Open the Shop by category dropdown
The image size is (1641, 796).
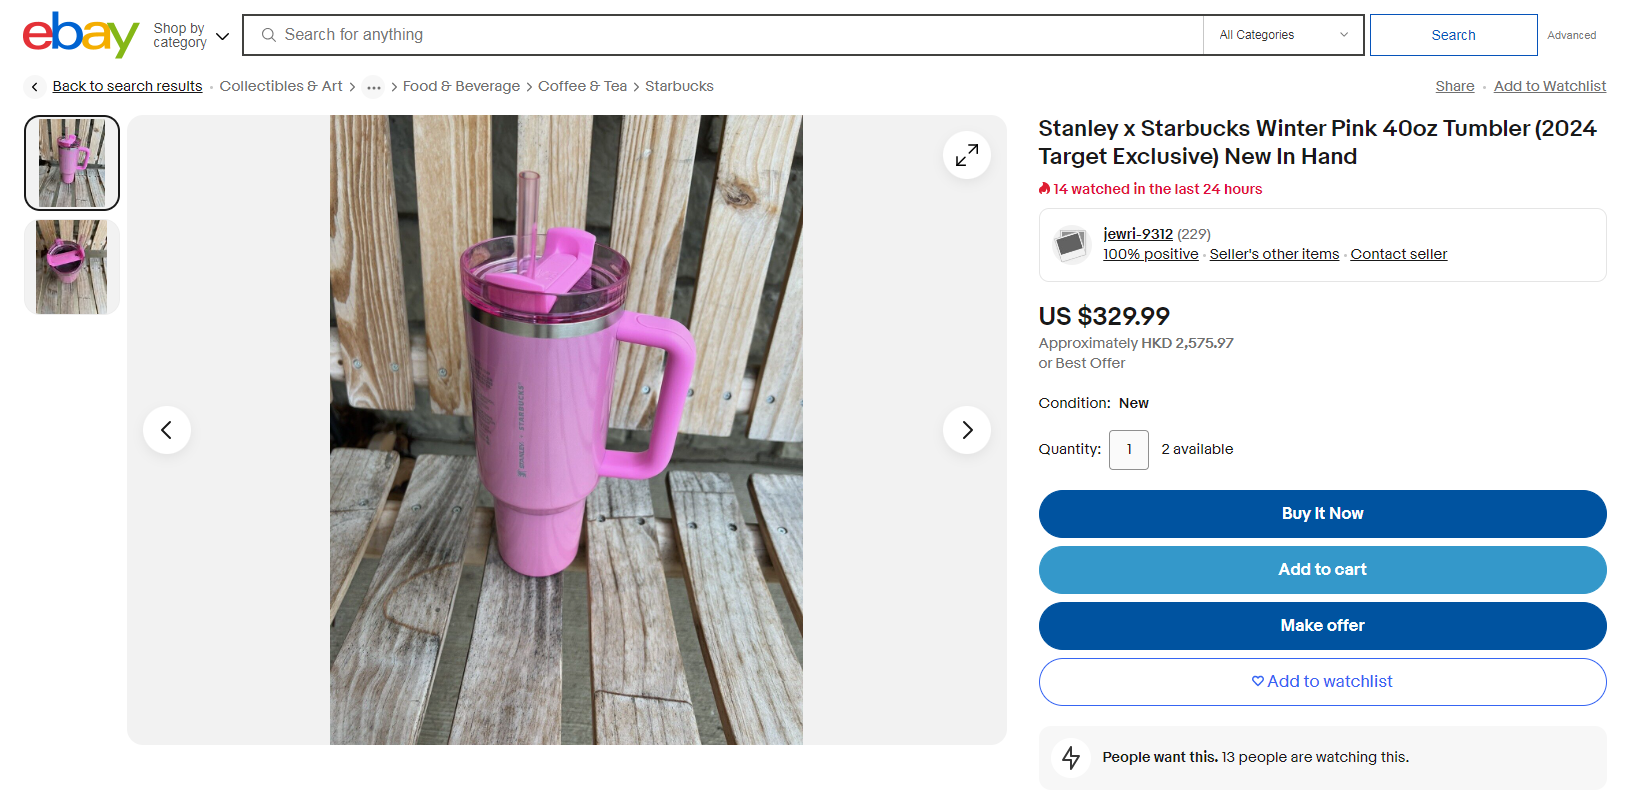(x=191, y=36)
